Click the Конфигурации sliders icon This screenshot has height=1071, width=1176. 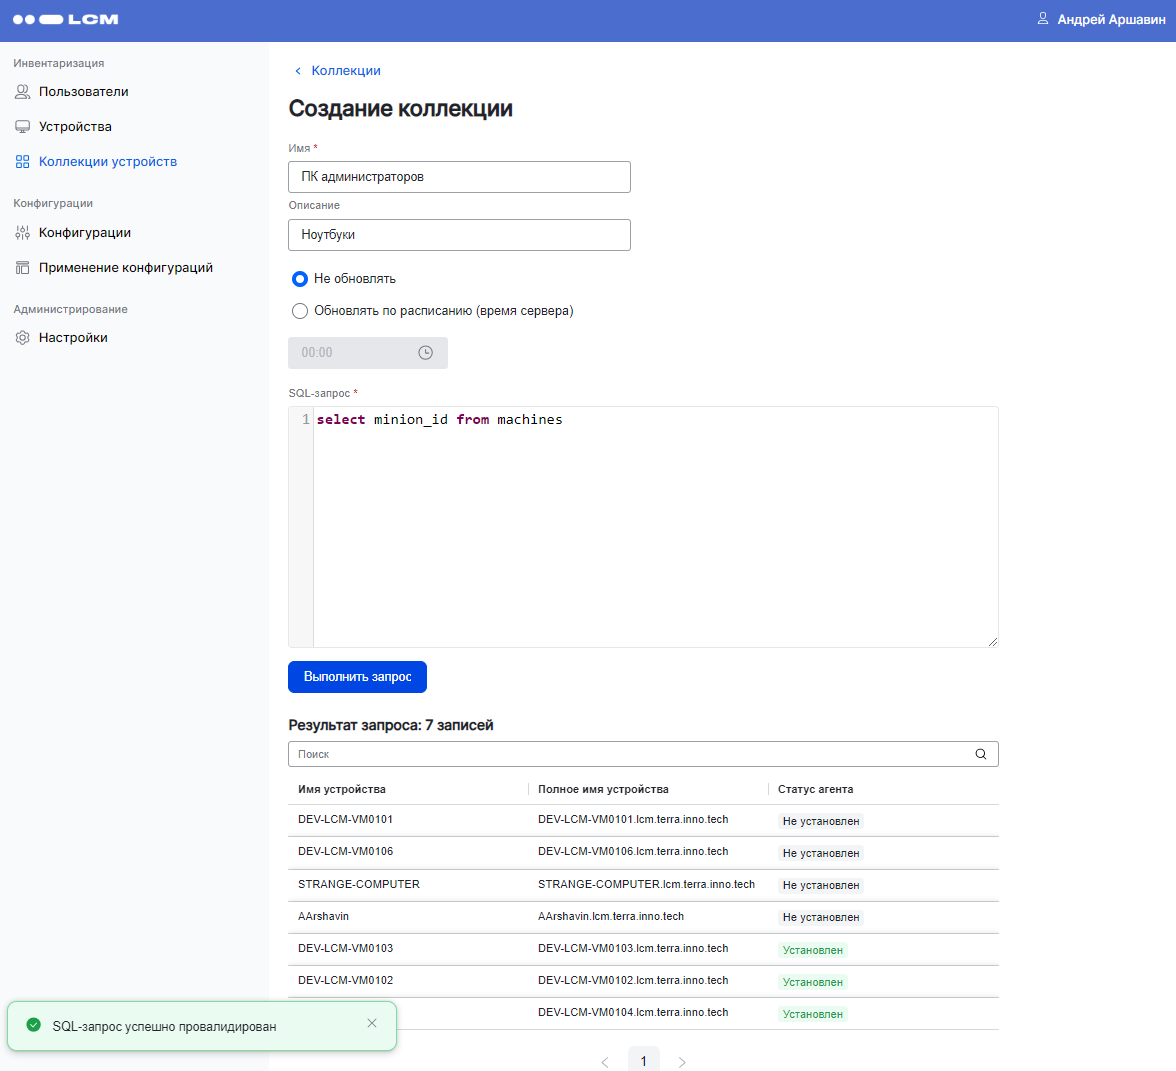22,233
